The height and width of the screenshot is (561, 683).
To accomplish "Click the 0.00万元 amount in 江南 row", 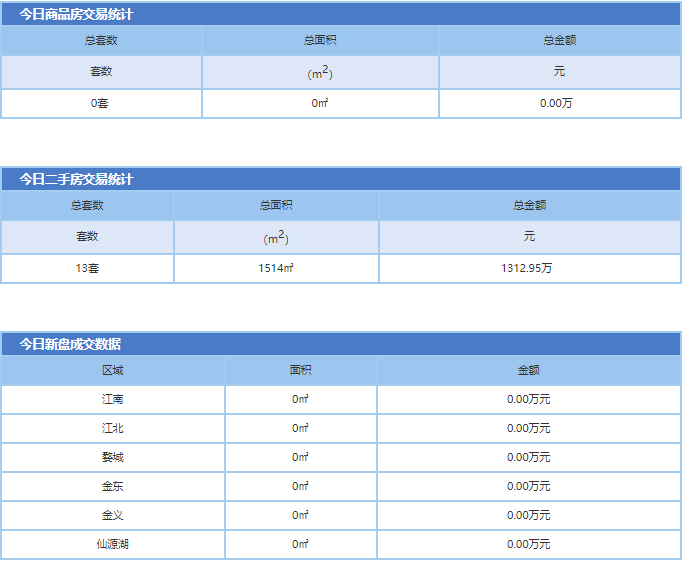I will point(529,399).
